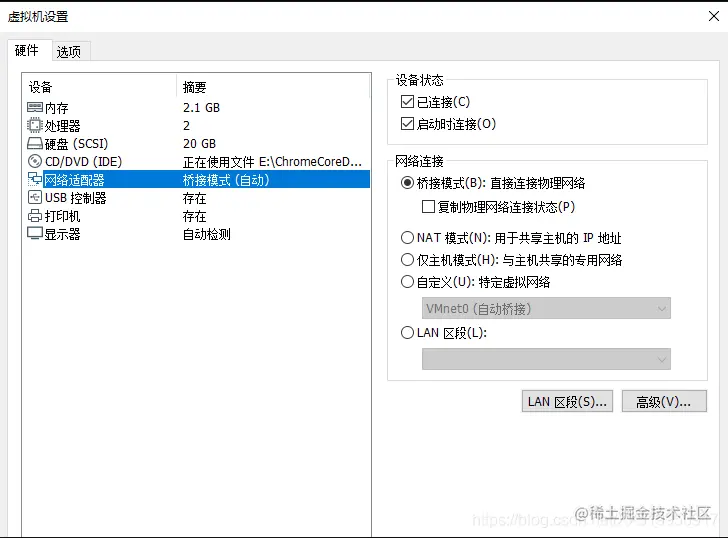The height and width of the screenshot is (538, 728).
Task: Select LAN 区段(L) radio button
Action: coord(407,332)
